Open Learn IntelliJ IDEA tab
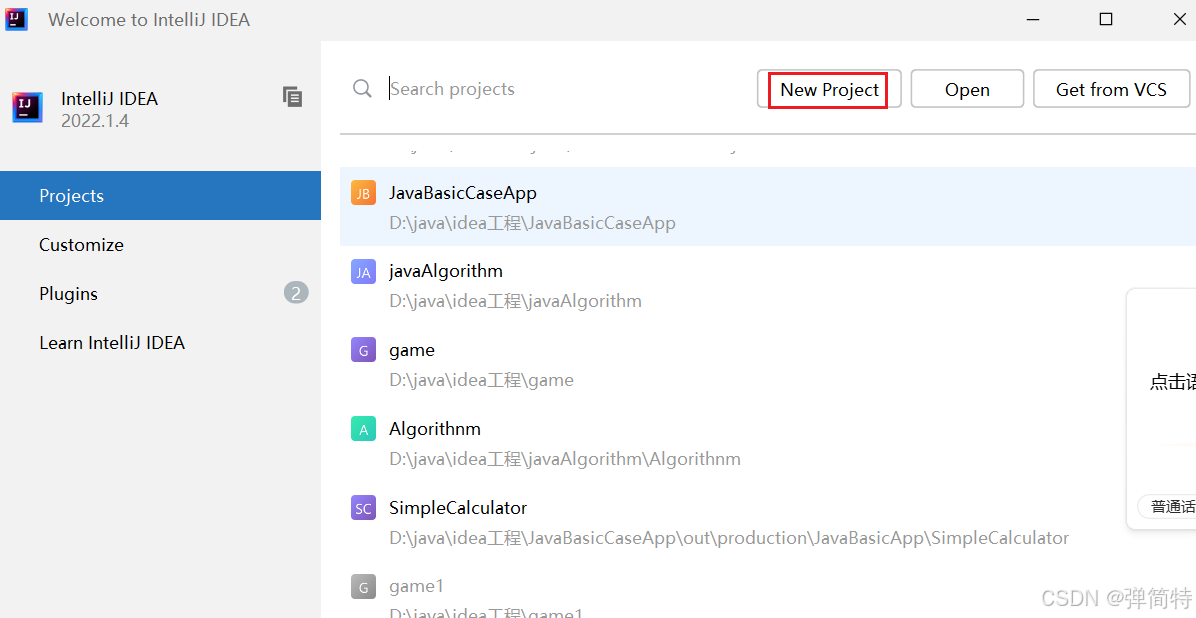The height and width of the screenshot is (618, 1196). [160, 343]
